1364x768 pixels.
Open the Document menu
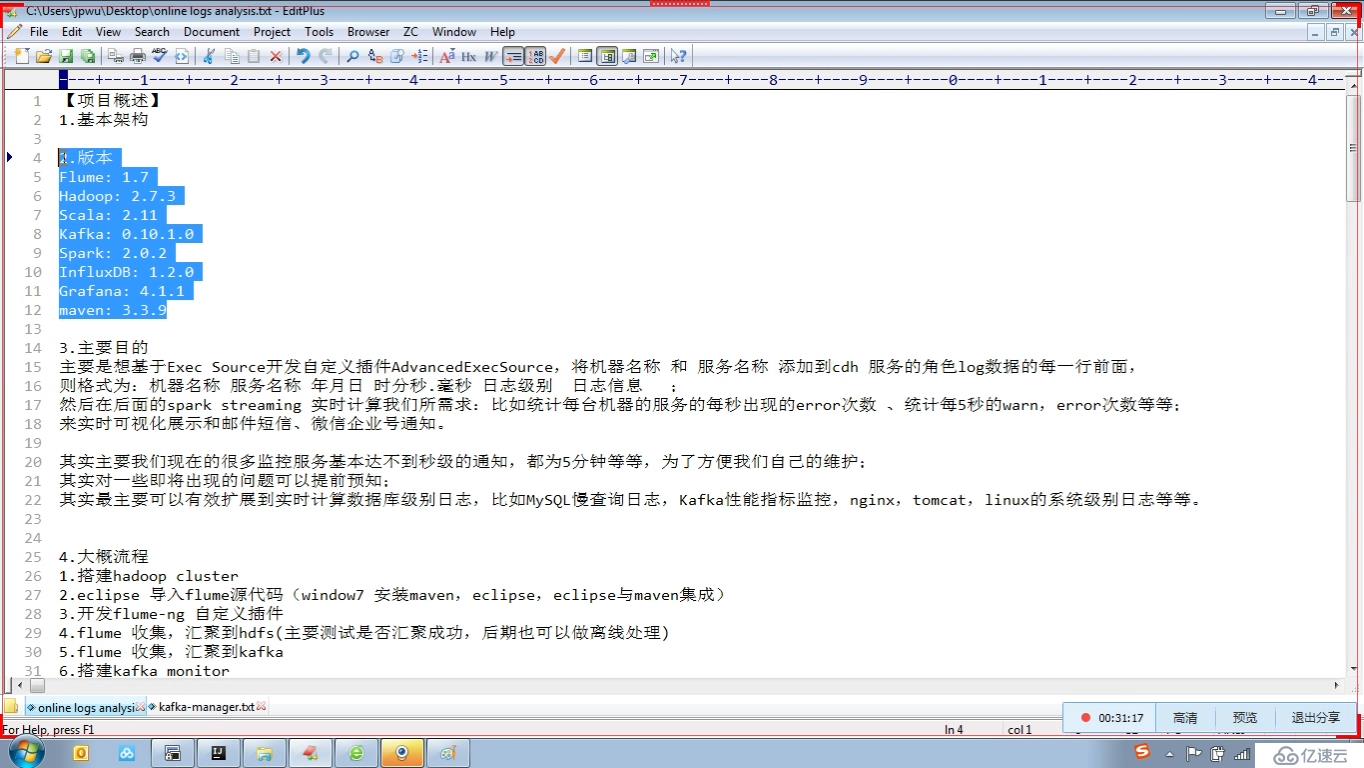tap(212, 32)
